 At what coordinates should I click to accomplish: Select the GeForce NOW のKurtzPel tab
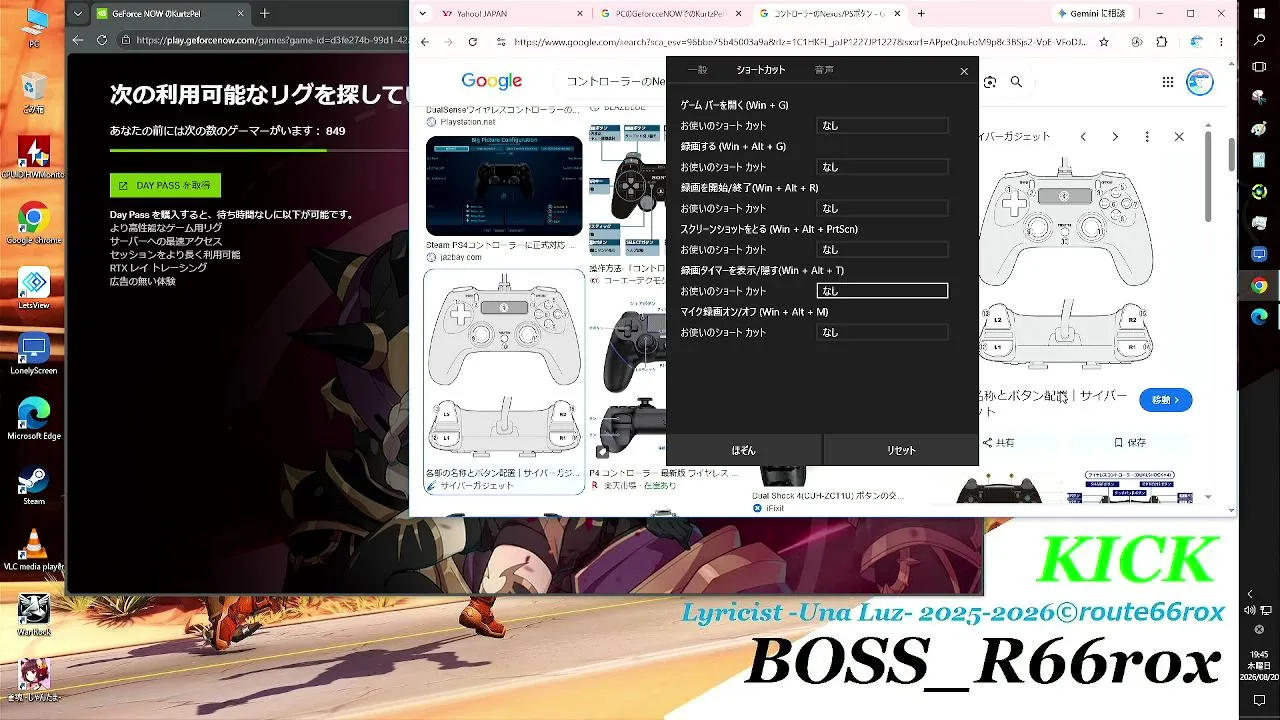[x=170, y=14]
